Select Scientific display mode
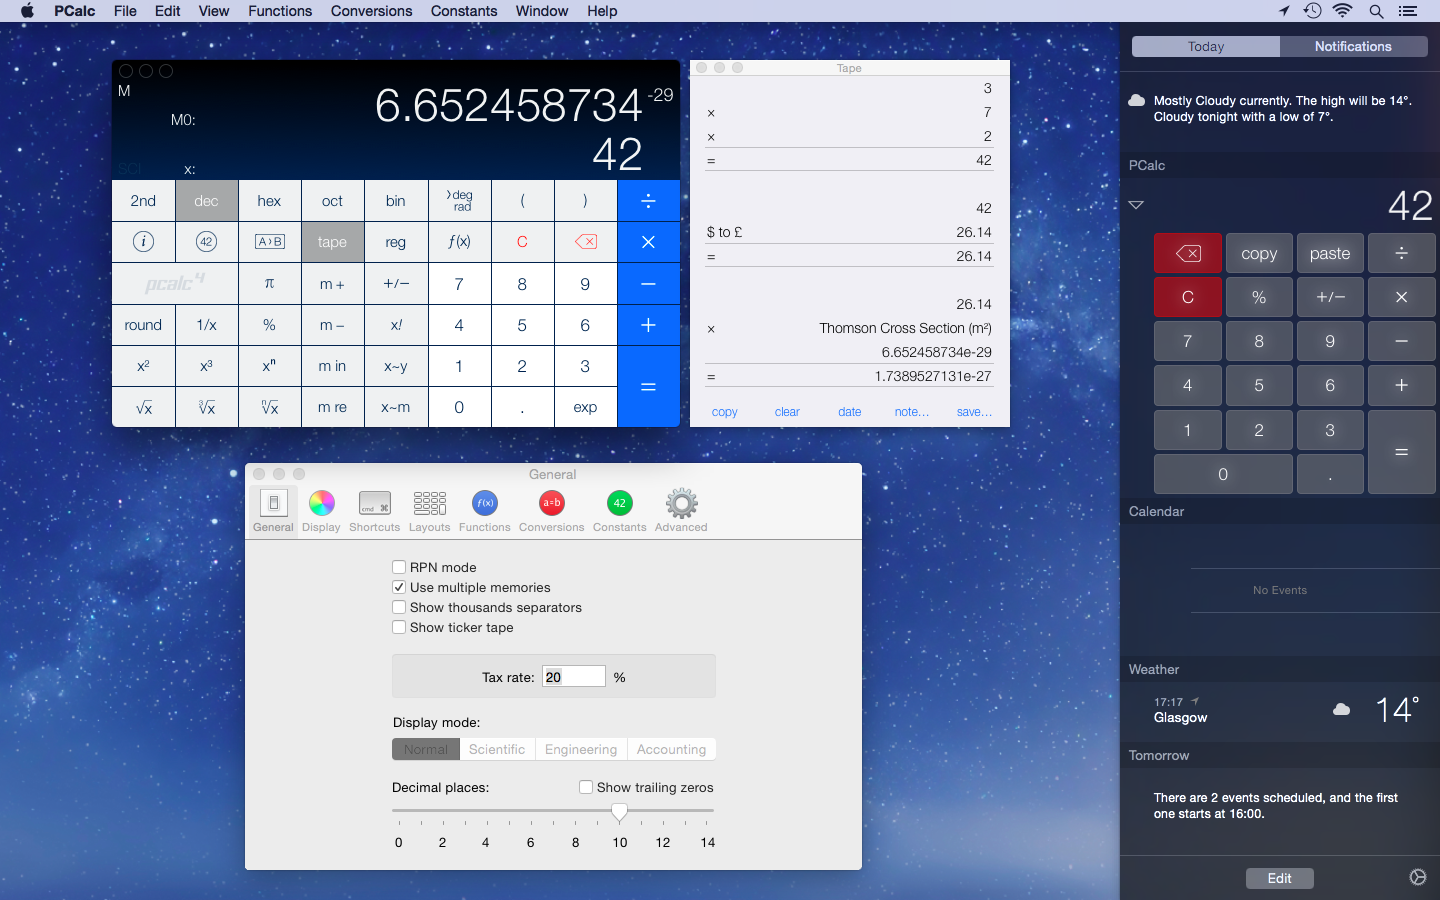The image size is (1440, 900). click(497, 749)
